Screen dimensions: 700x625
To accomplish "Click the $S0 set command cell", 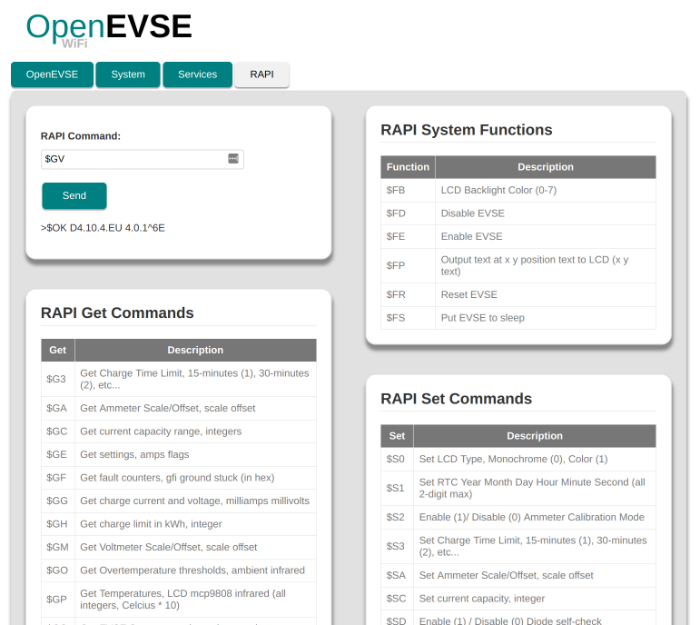I will 397,459.
